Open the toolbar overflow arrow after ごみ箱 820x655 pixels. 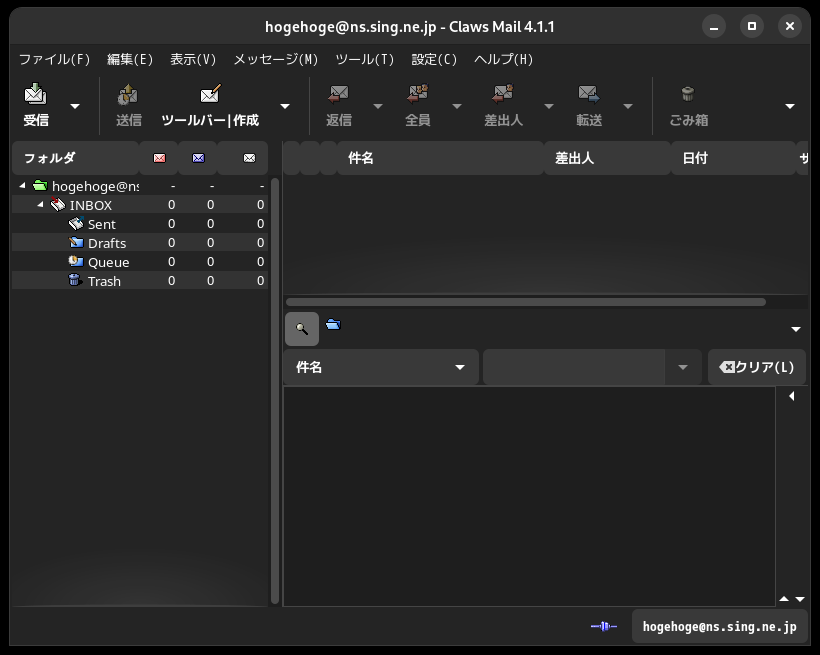[790, 106]
